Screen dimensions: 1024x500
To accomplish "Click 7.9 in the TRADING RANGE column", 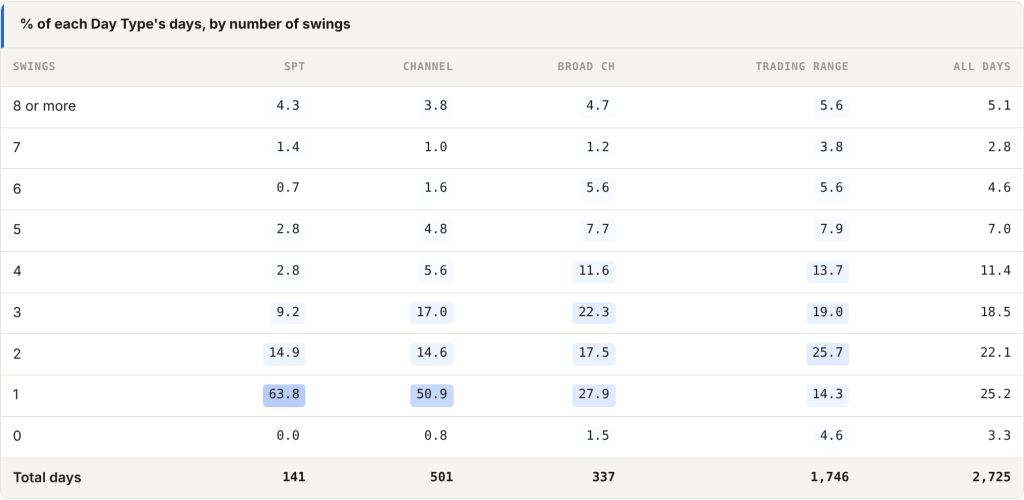I will pos(831,230).
